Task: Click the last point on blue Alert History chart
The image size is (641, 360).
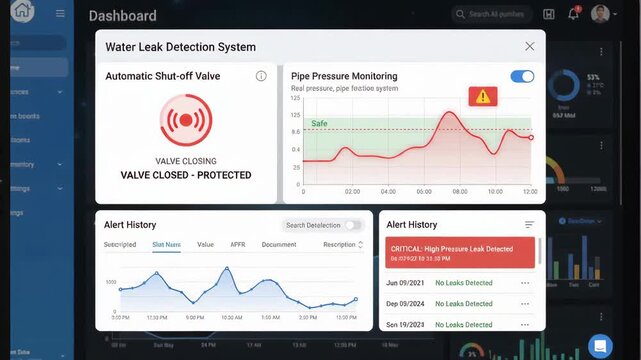Action: [x=356, y=299]
